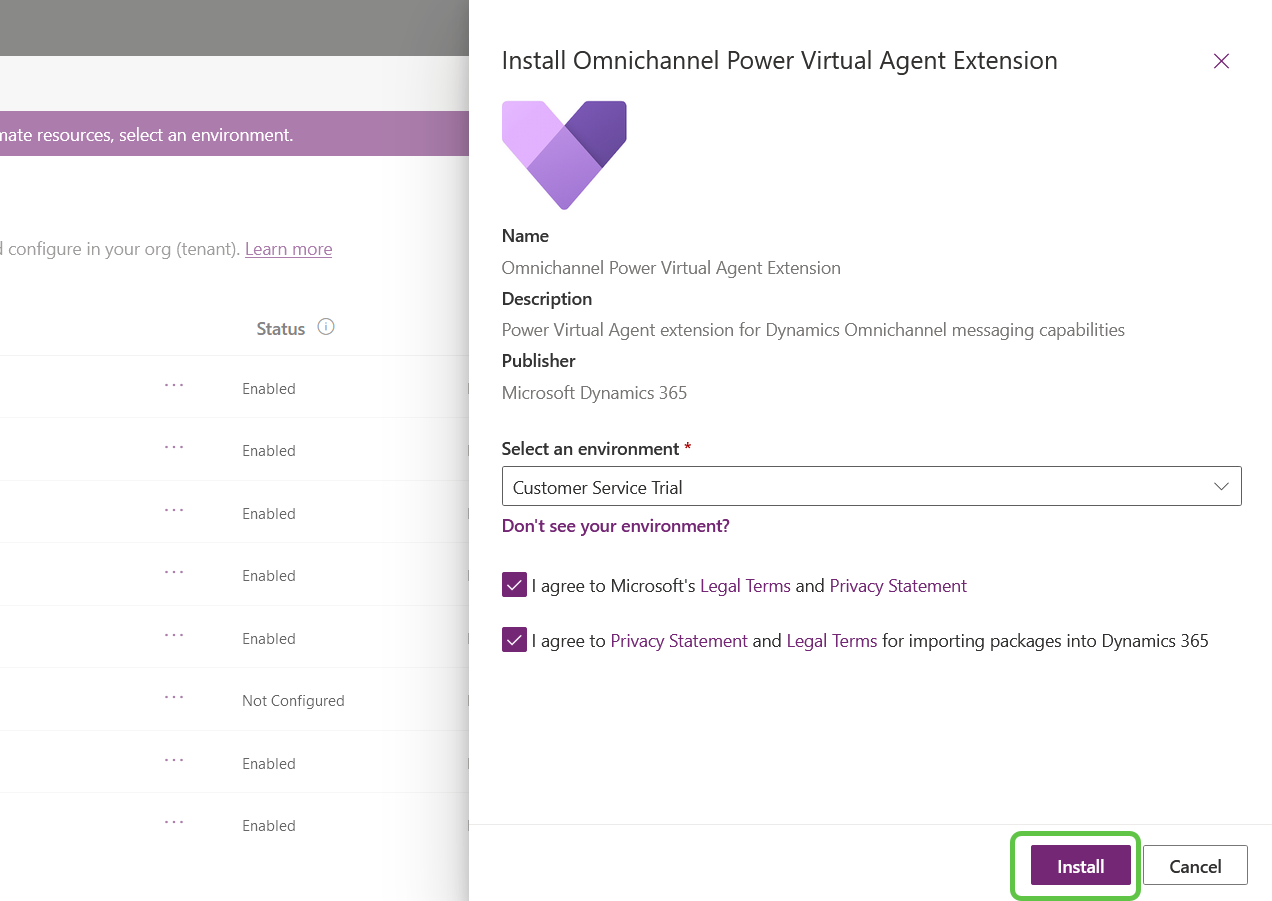Click the Power Virtual Agents logo image
The image size is (1272, 901).
(x=564, y=154)
